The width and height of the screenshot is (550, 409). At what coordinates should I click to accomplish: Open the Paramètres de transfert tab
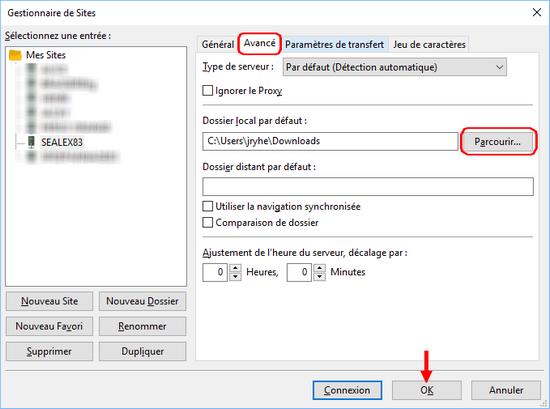[x=334, y=45]
